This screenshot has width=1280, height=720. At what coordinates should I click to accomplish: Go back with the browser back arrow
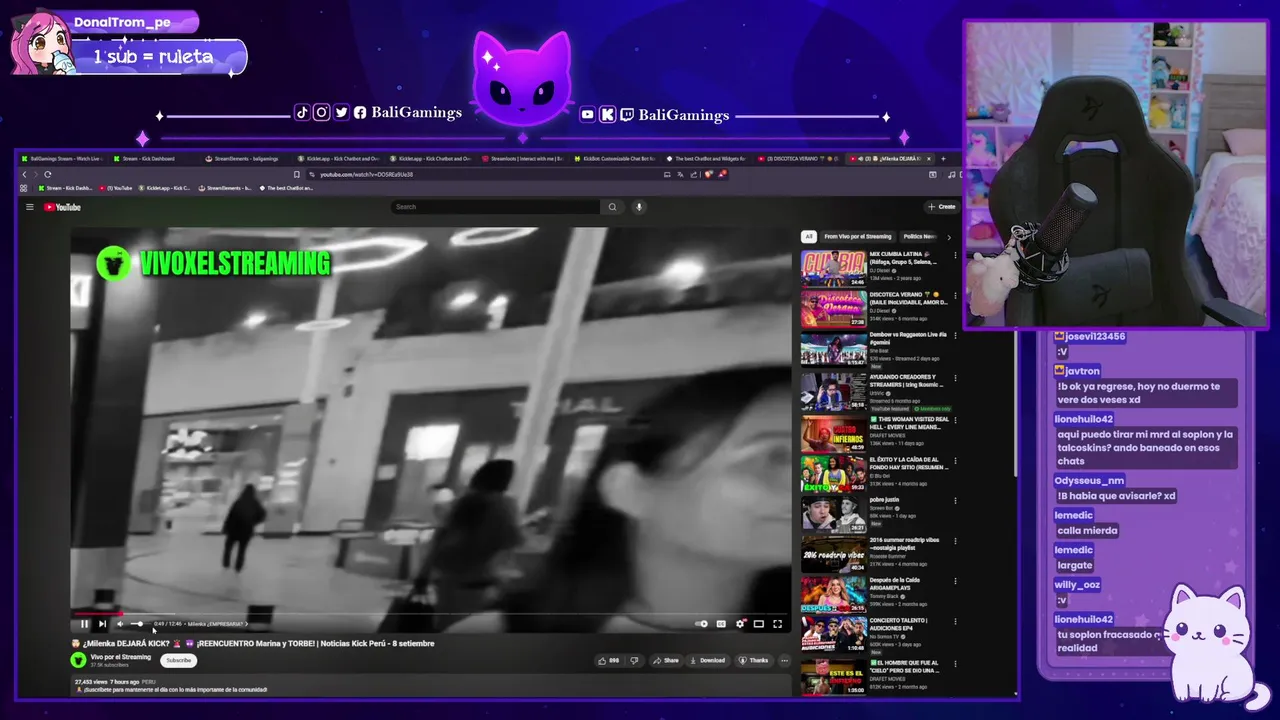pyautogui.click(x=24, y=174)
